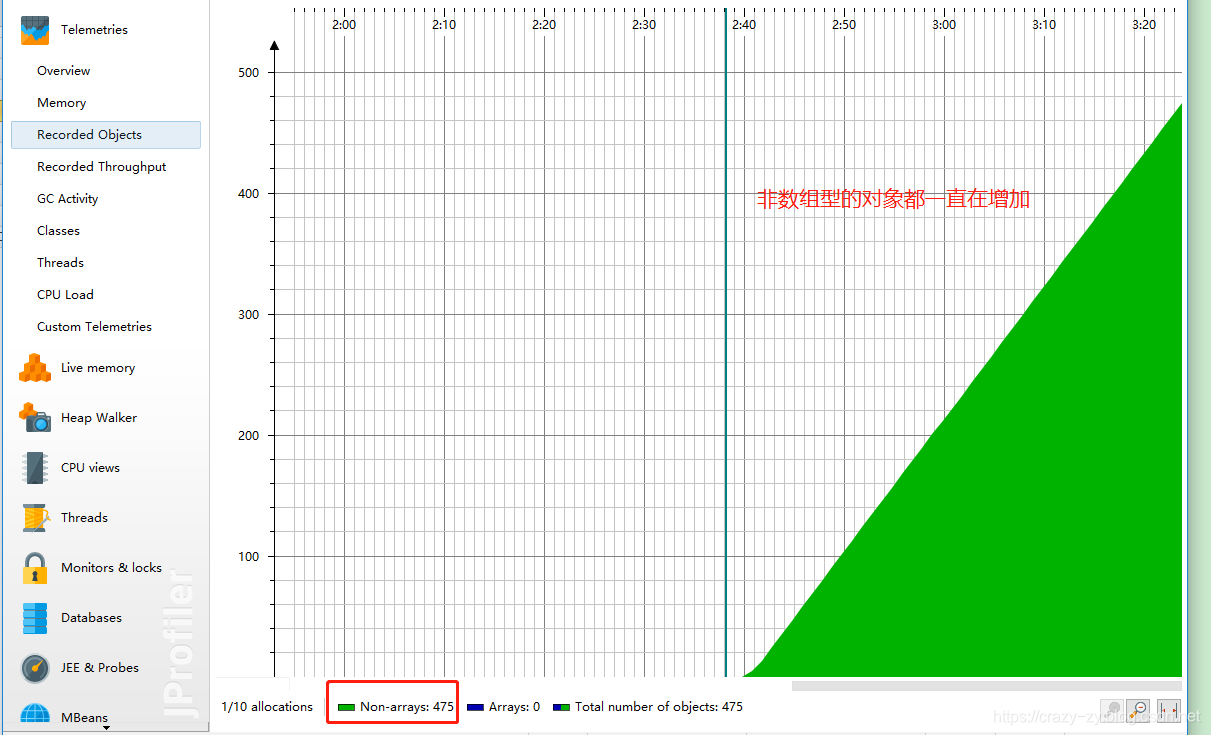Click the 400 value on vertical axis
Viewport: 1211px width, 735px height.
click(x=248, y=194)
